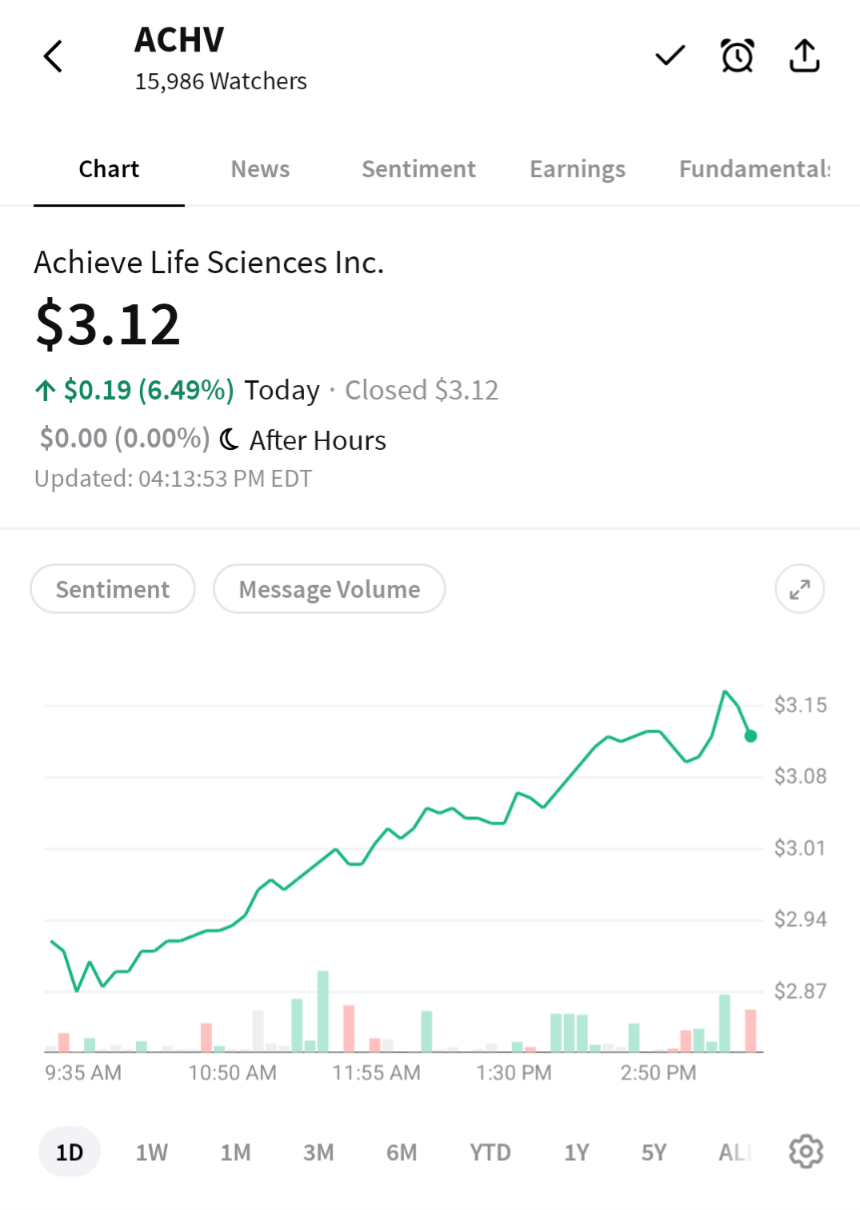
Task: Toggle the Sentiment chart overlay
Action: [x=113, y=590]
